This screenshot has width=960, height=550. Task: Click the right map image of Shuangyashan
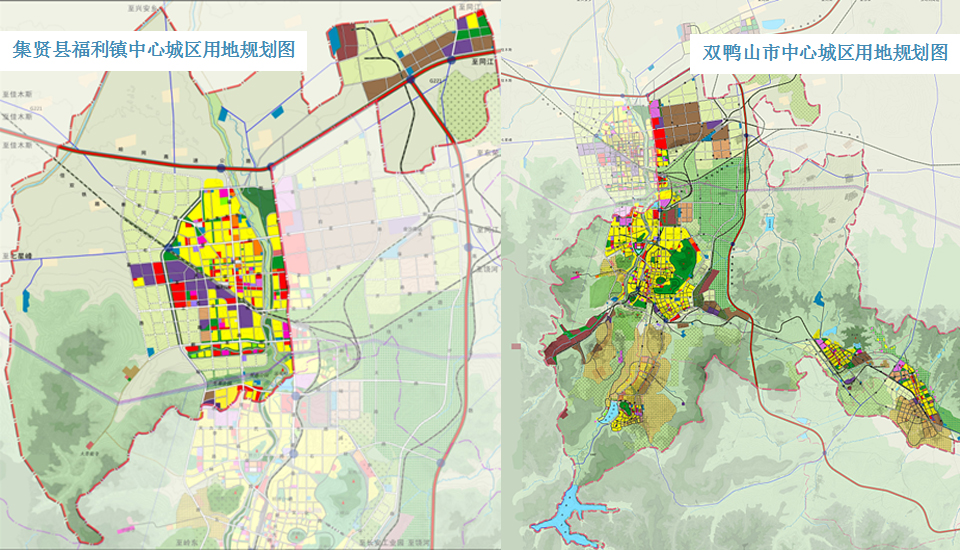coord(730,300)
